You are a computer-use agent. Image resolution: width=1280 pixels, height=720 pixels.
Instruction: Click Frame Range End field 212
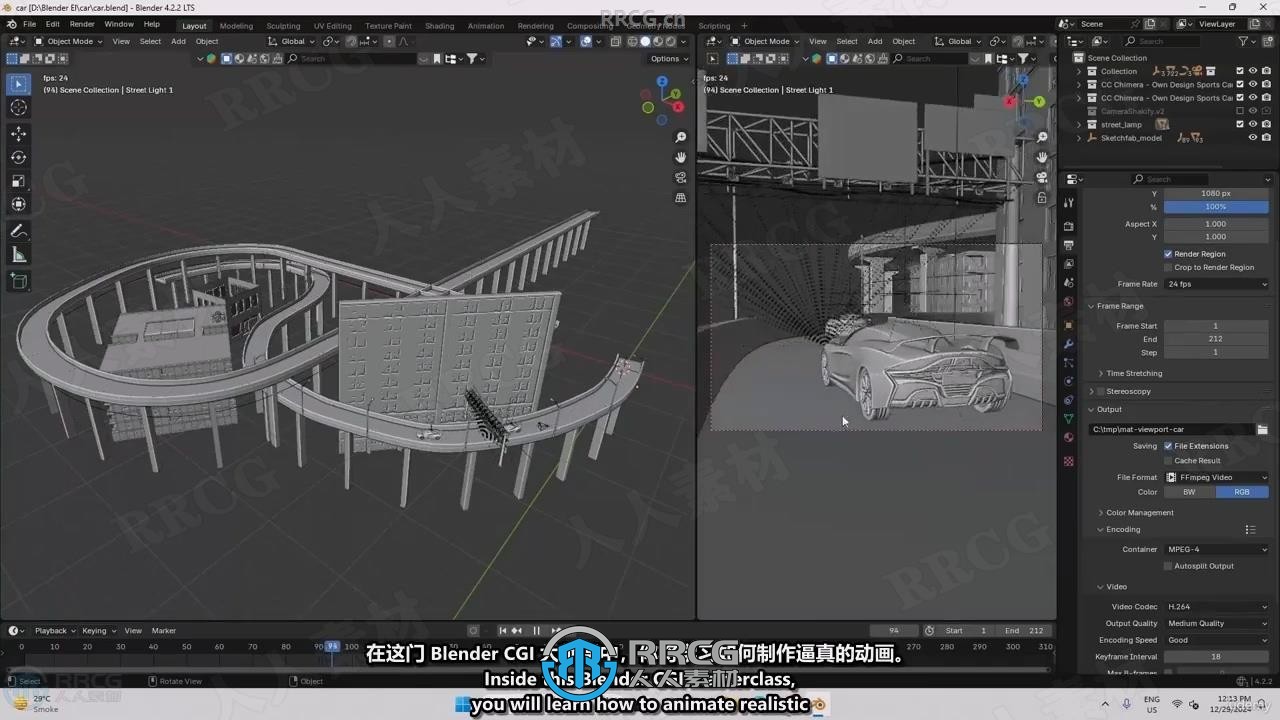click(x=1216, y=339)
